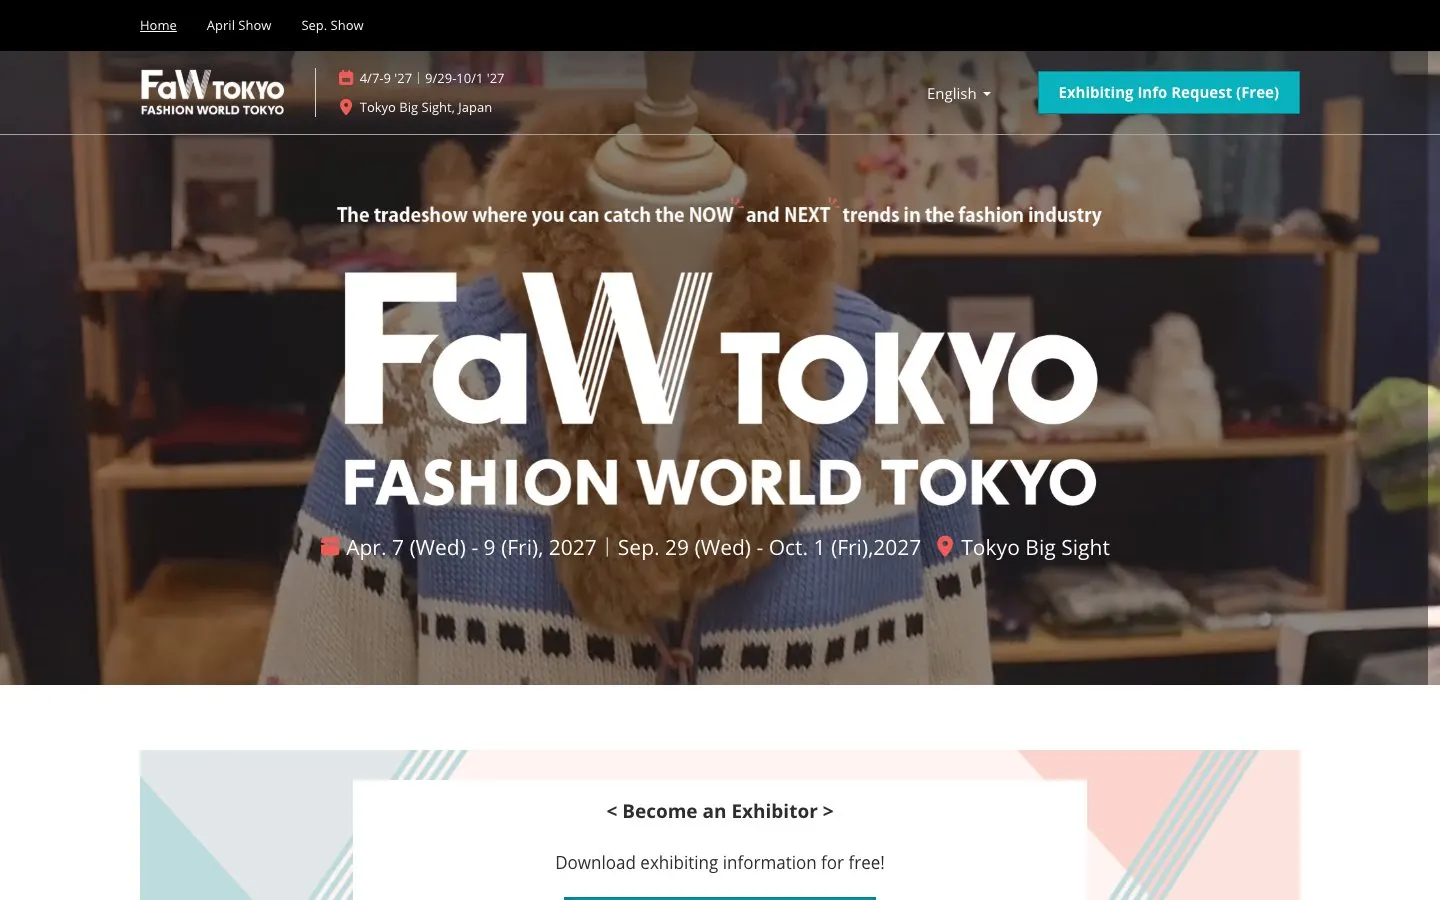The height and width of the screenshot is (900, 1440).
Task: Click the hero Tokyo Big Sight text
Action: (1035, 547)
